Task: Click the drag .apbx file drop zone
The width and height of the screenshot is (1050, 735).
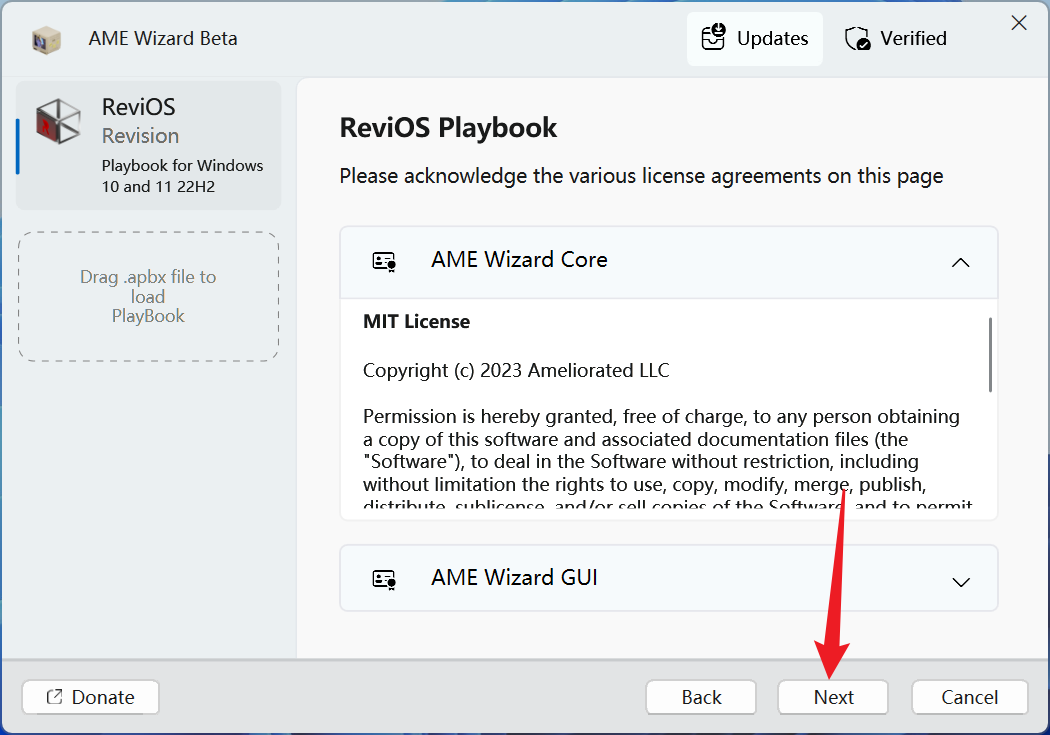Action: (x=148, y=296)
